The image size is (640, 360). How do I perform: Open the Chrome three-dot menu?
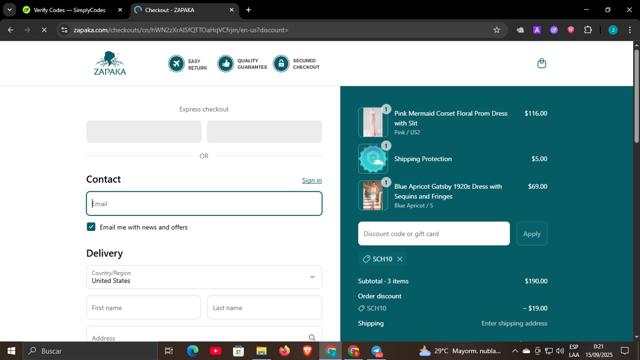630,30
